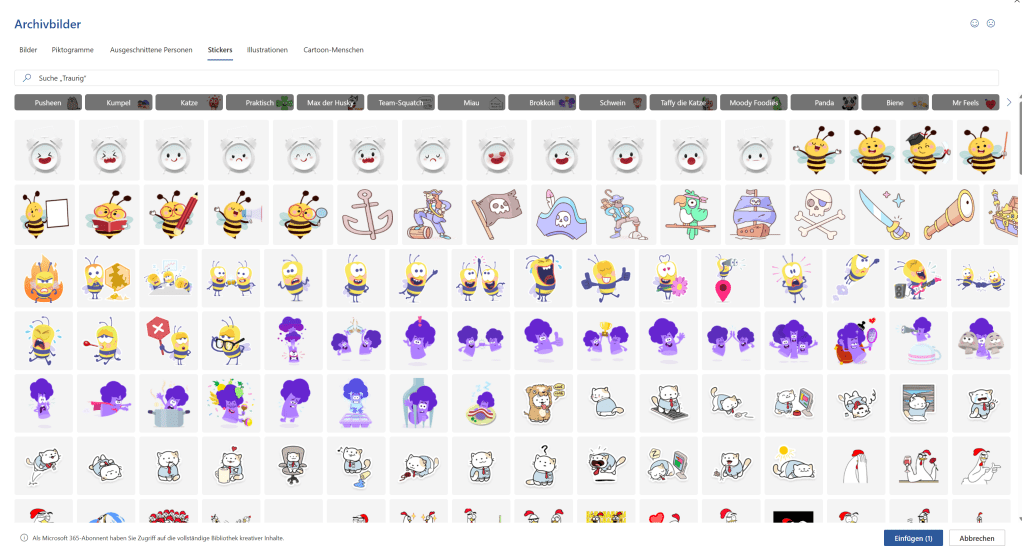Focus the Suche search input field
The image size is (1022, 550).
click(x=500, y=77)
